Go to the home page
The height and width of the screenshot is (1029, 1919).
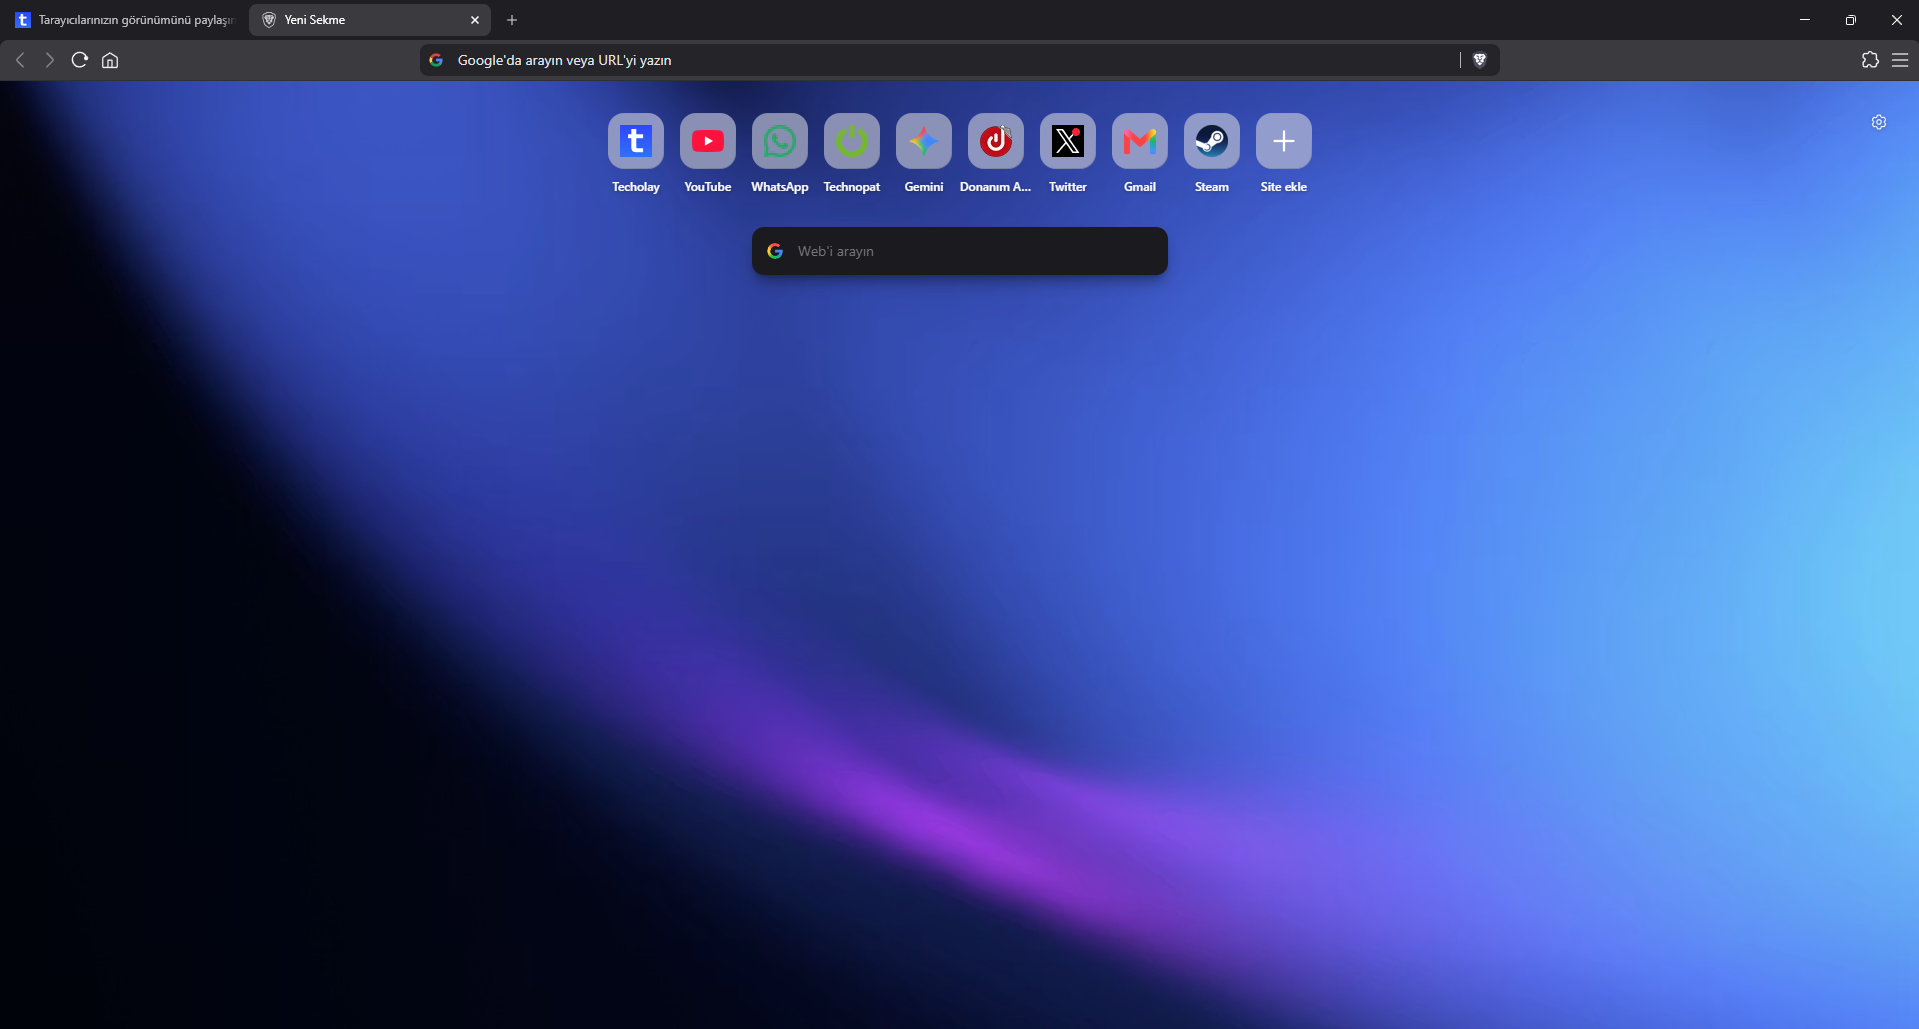click(110, 60)
